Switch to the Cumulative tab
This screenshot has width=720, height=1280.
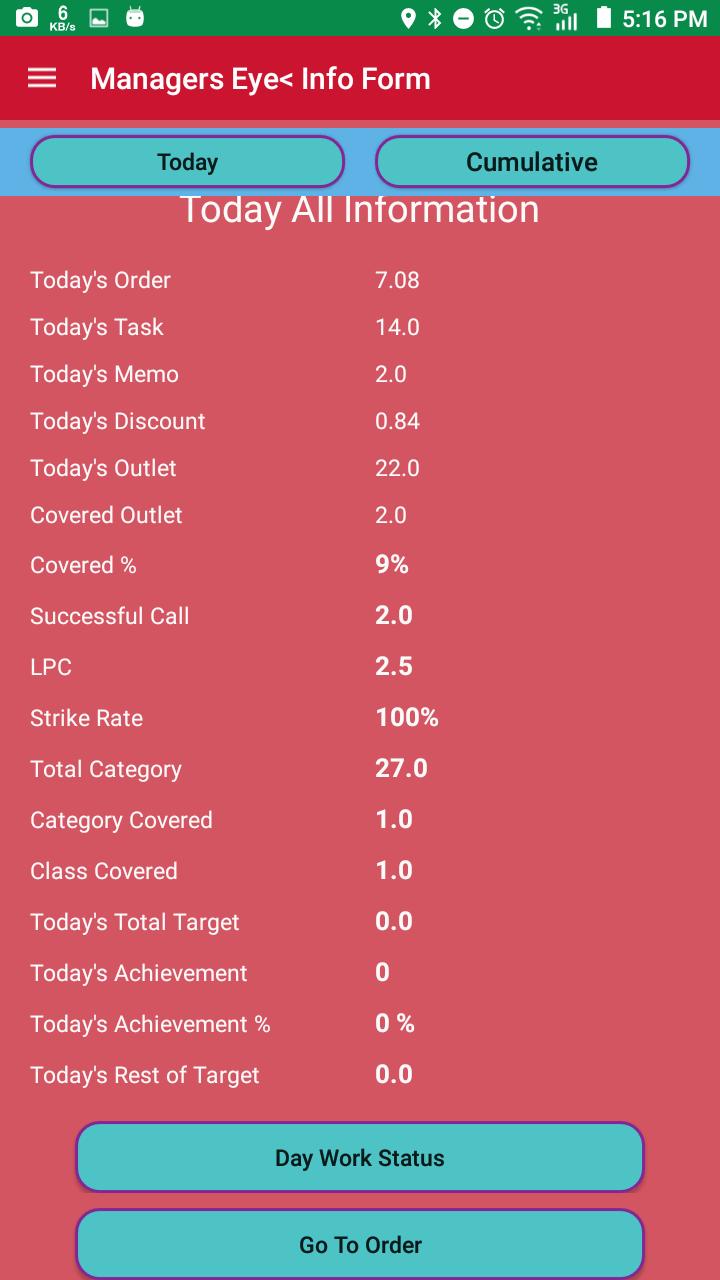532,162
